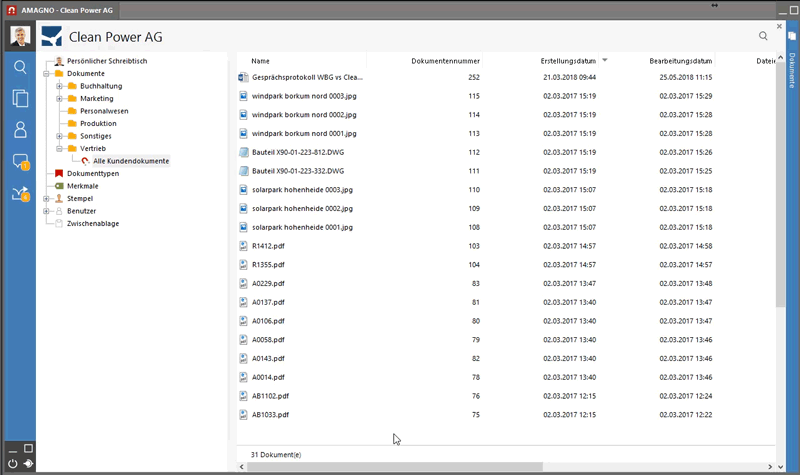Image resolution: width=800 pixels, height=475 pixels.
Task: Collapse the Vertrieb folder
Action: 59,148
